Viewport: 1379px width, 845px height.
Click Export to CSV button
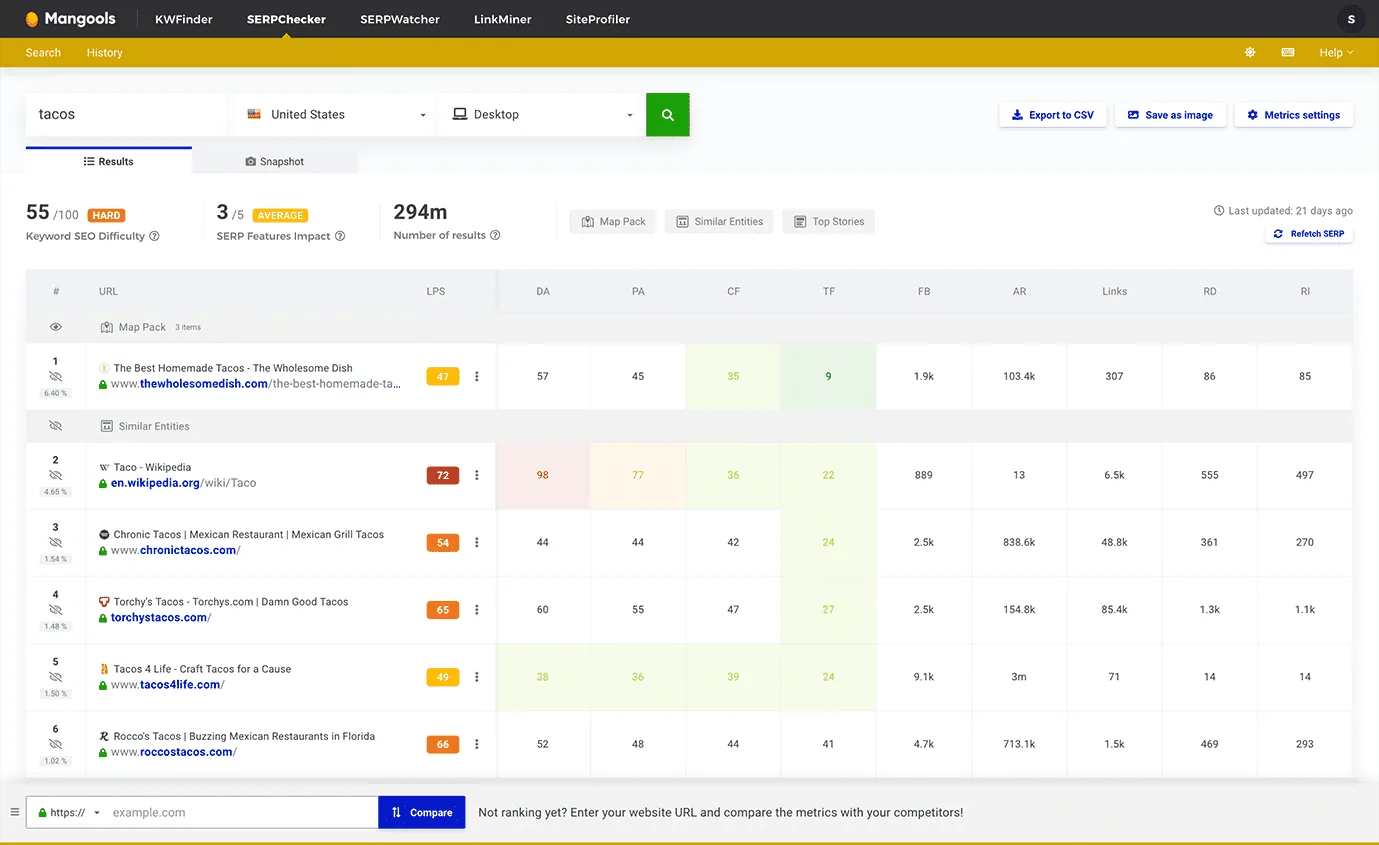1053,115
